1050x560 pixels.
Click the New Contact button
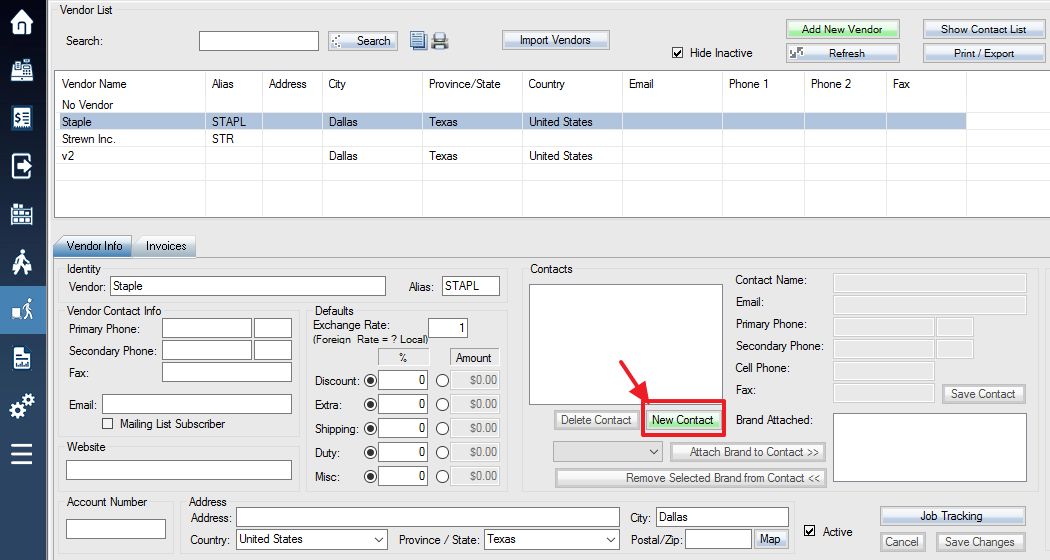point(682,420)
